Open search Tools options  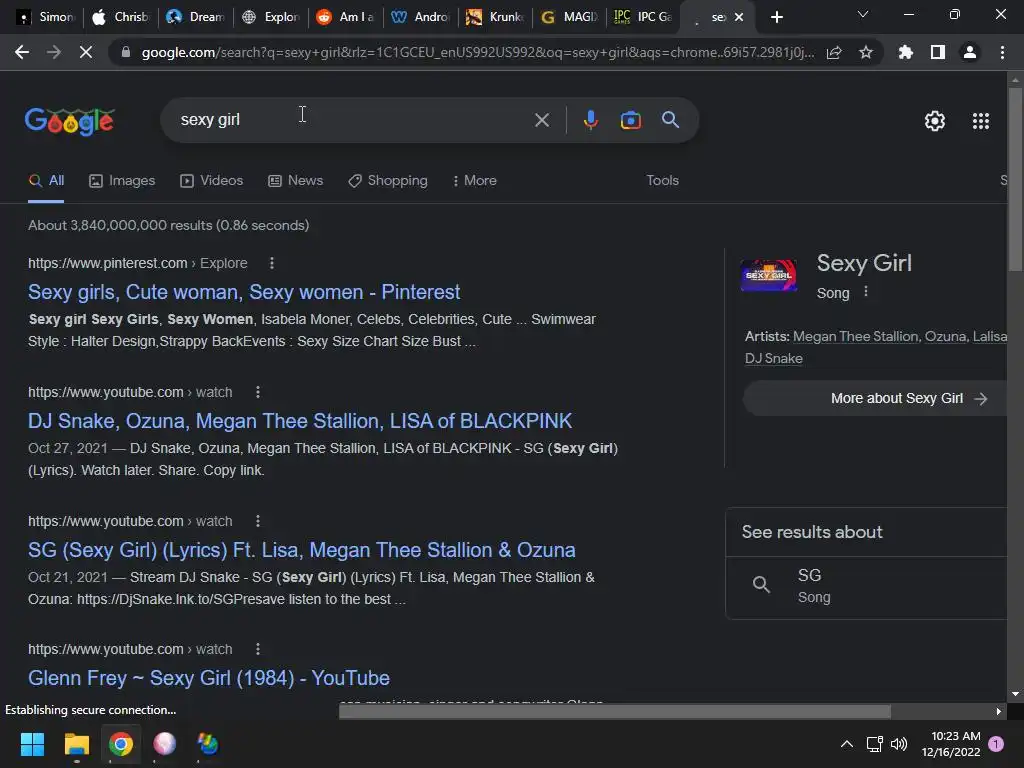tap(662, 181)
